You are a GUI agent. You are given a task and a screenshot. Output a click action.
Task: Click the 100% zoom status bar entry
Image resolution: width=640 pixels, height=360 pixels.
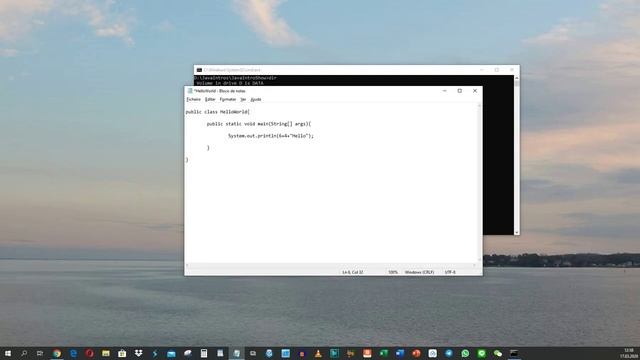click(393, 272)
